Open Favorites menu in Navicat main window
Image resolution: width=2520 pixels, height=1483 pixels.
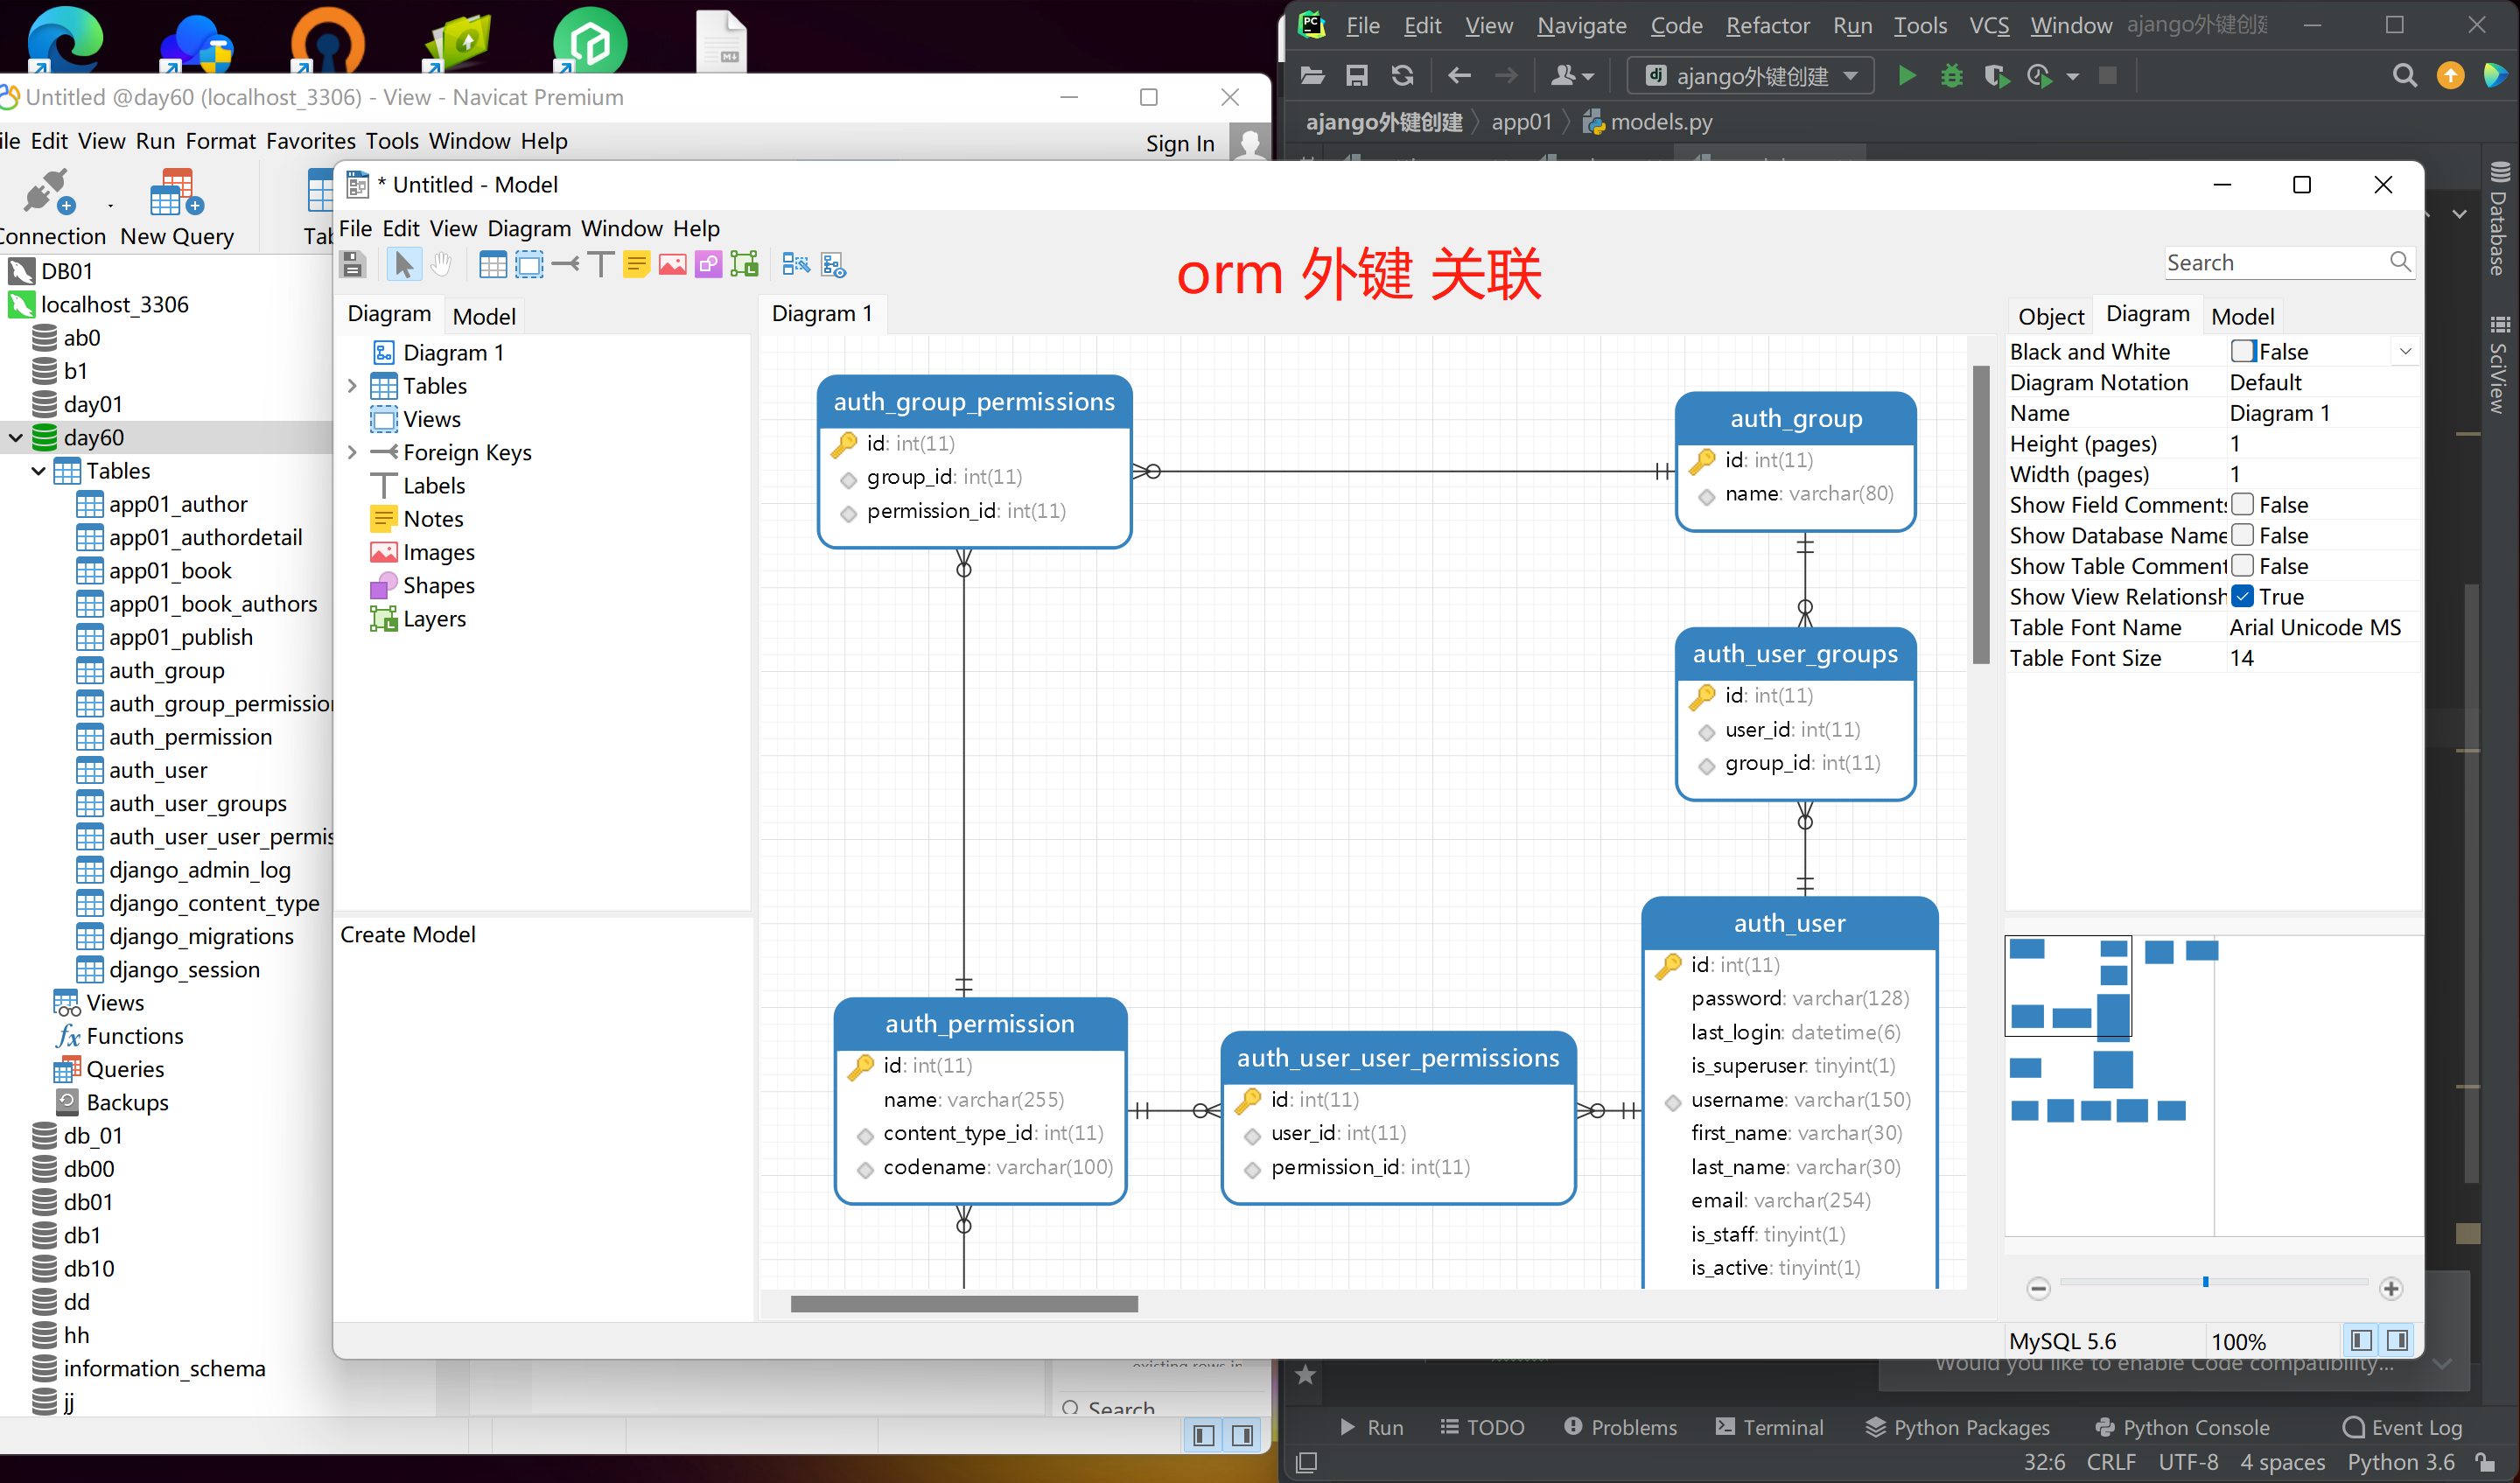310,141
